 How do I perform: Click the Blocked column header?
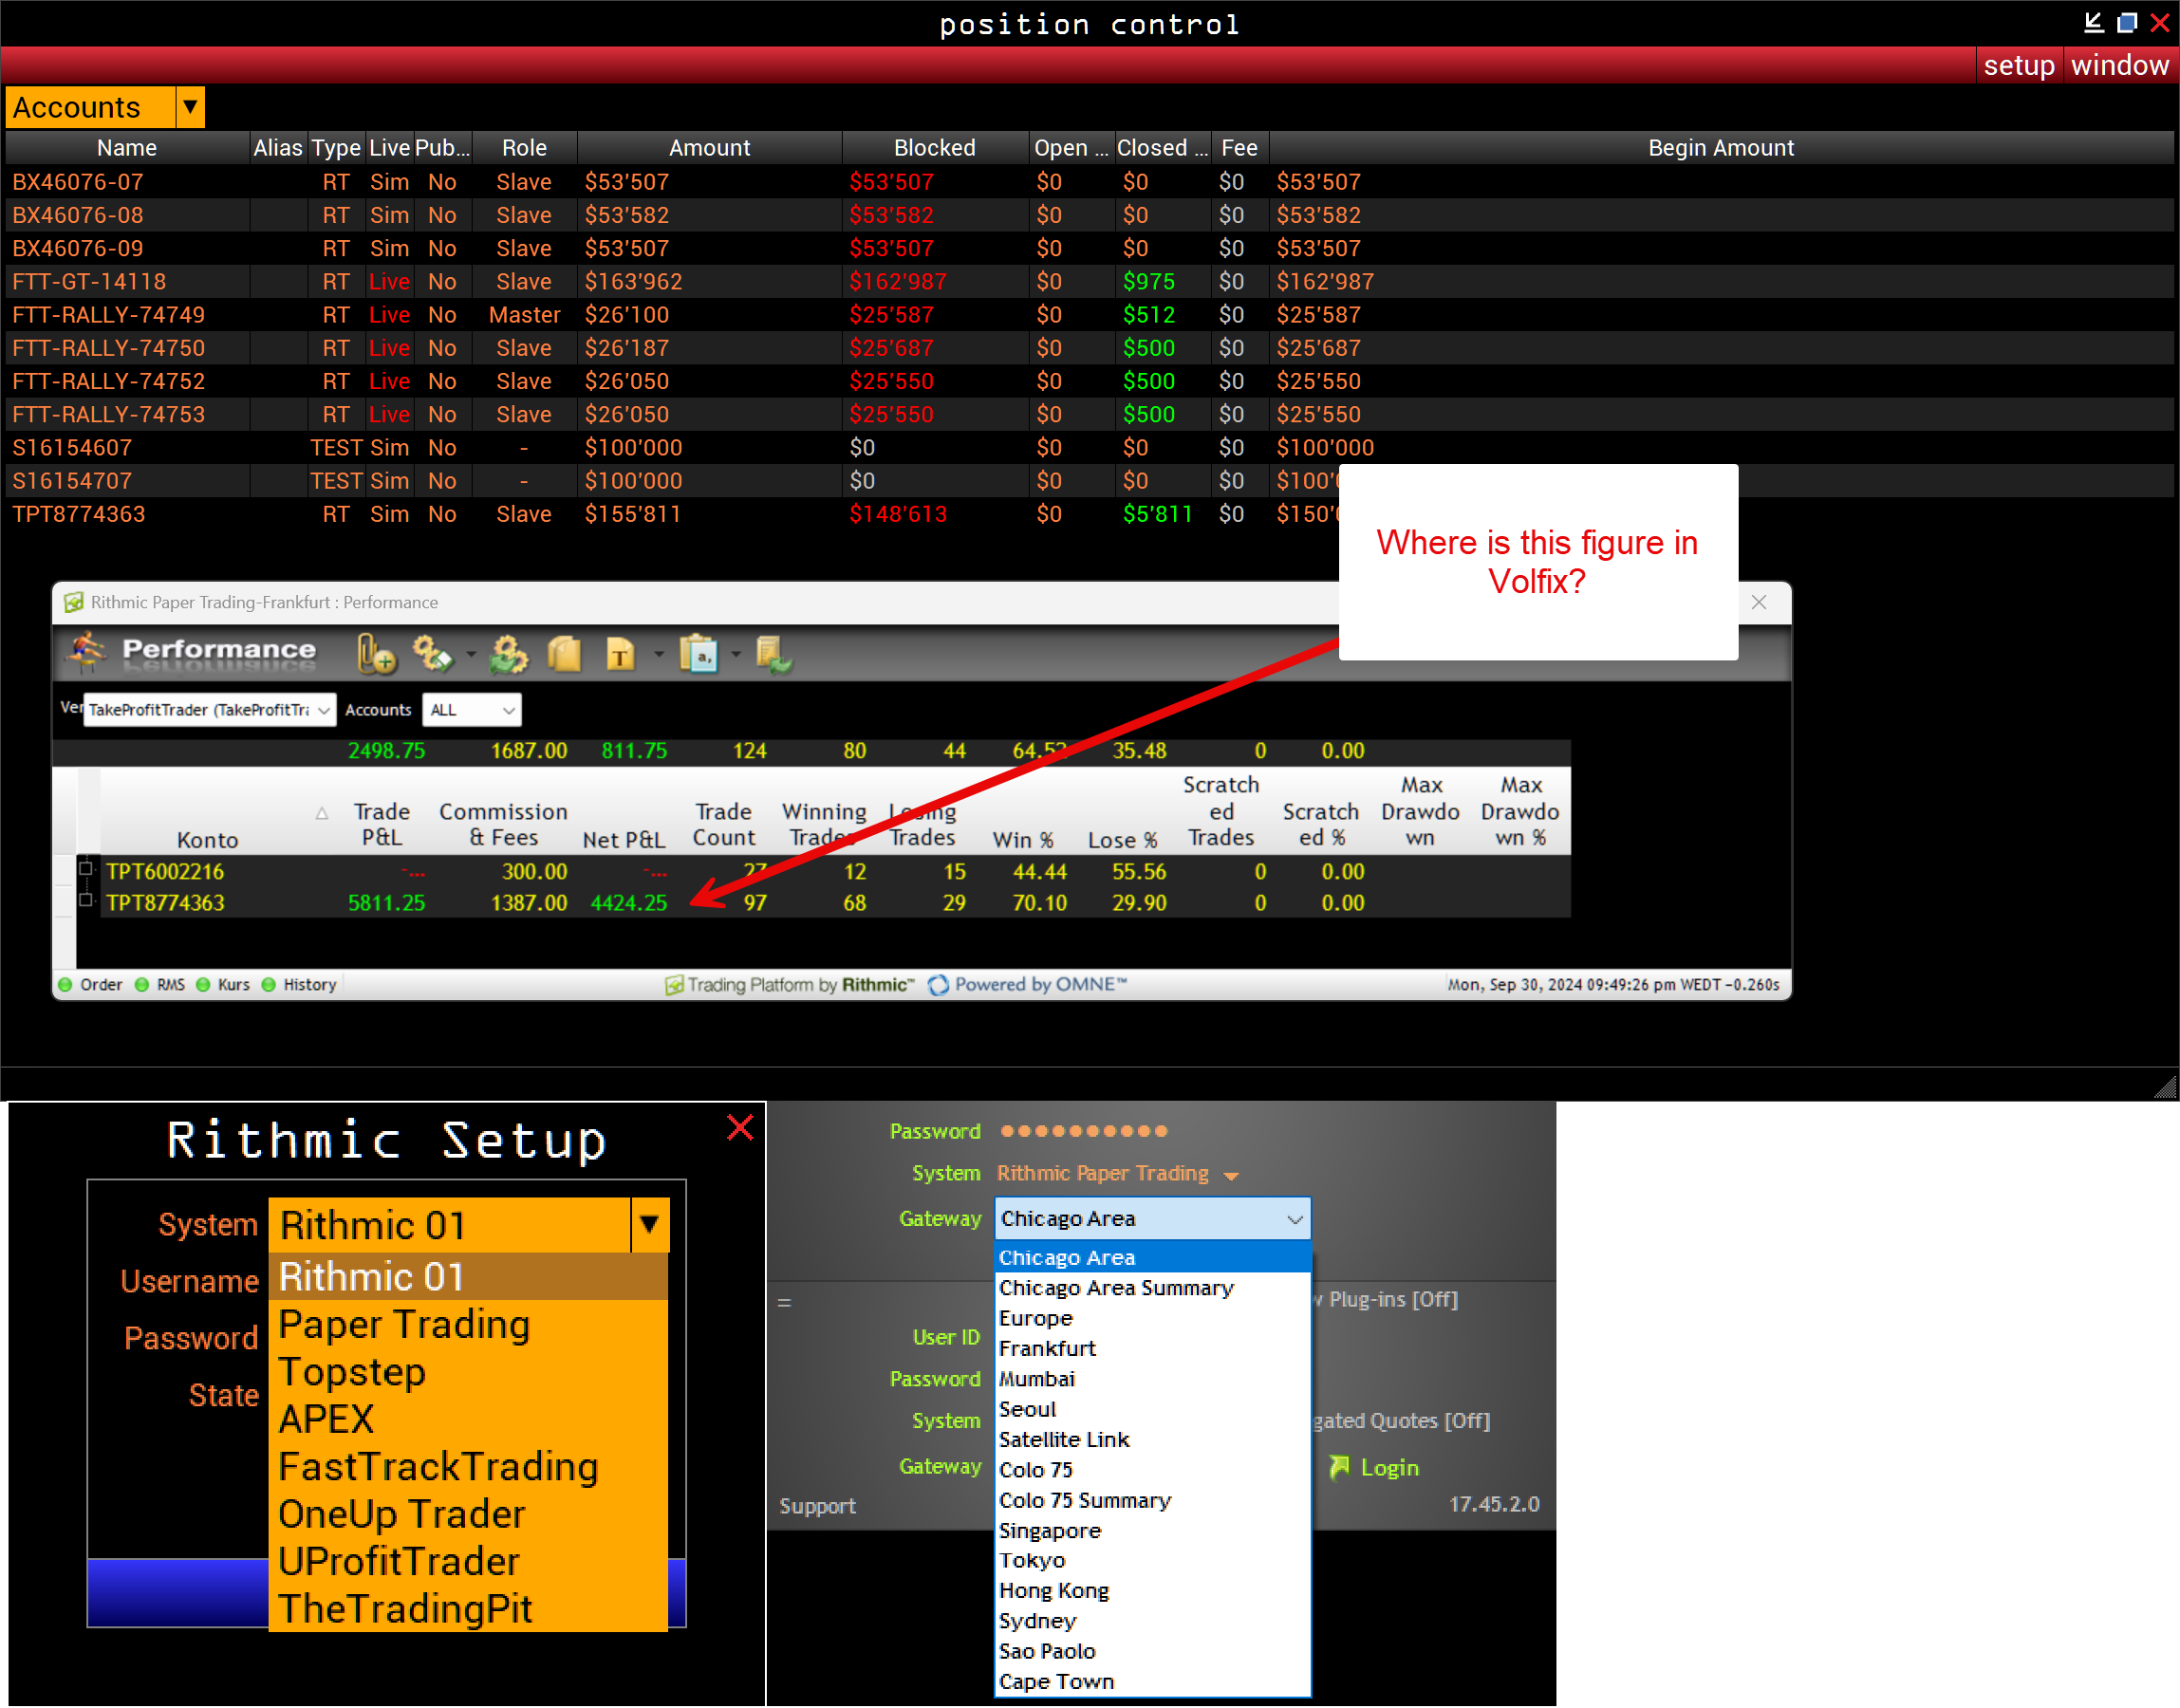coord(934,148)
